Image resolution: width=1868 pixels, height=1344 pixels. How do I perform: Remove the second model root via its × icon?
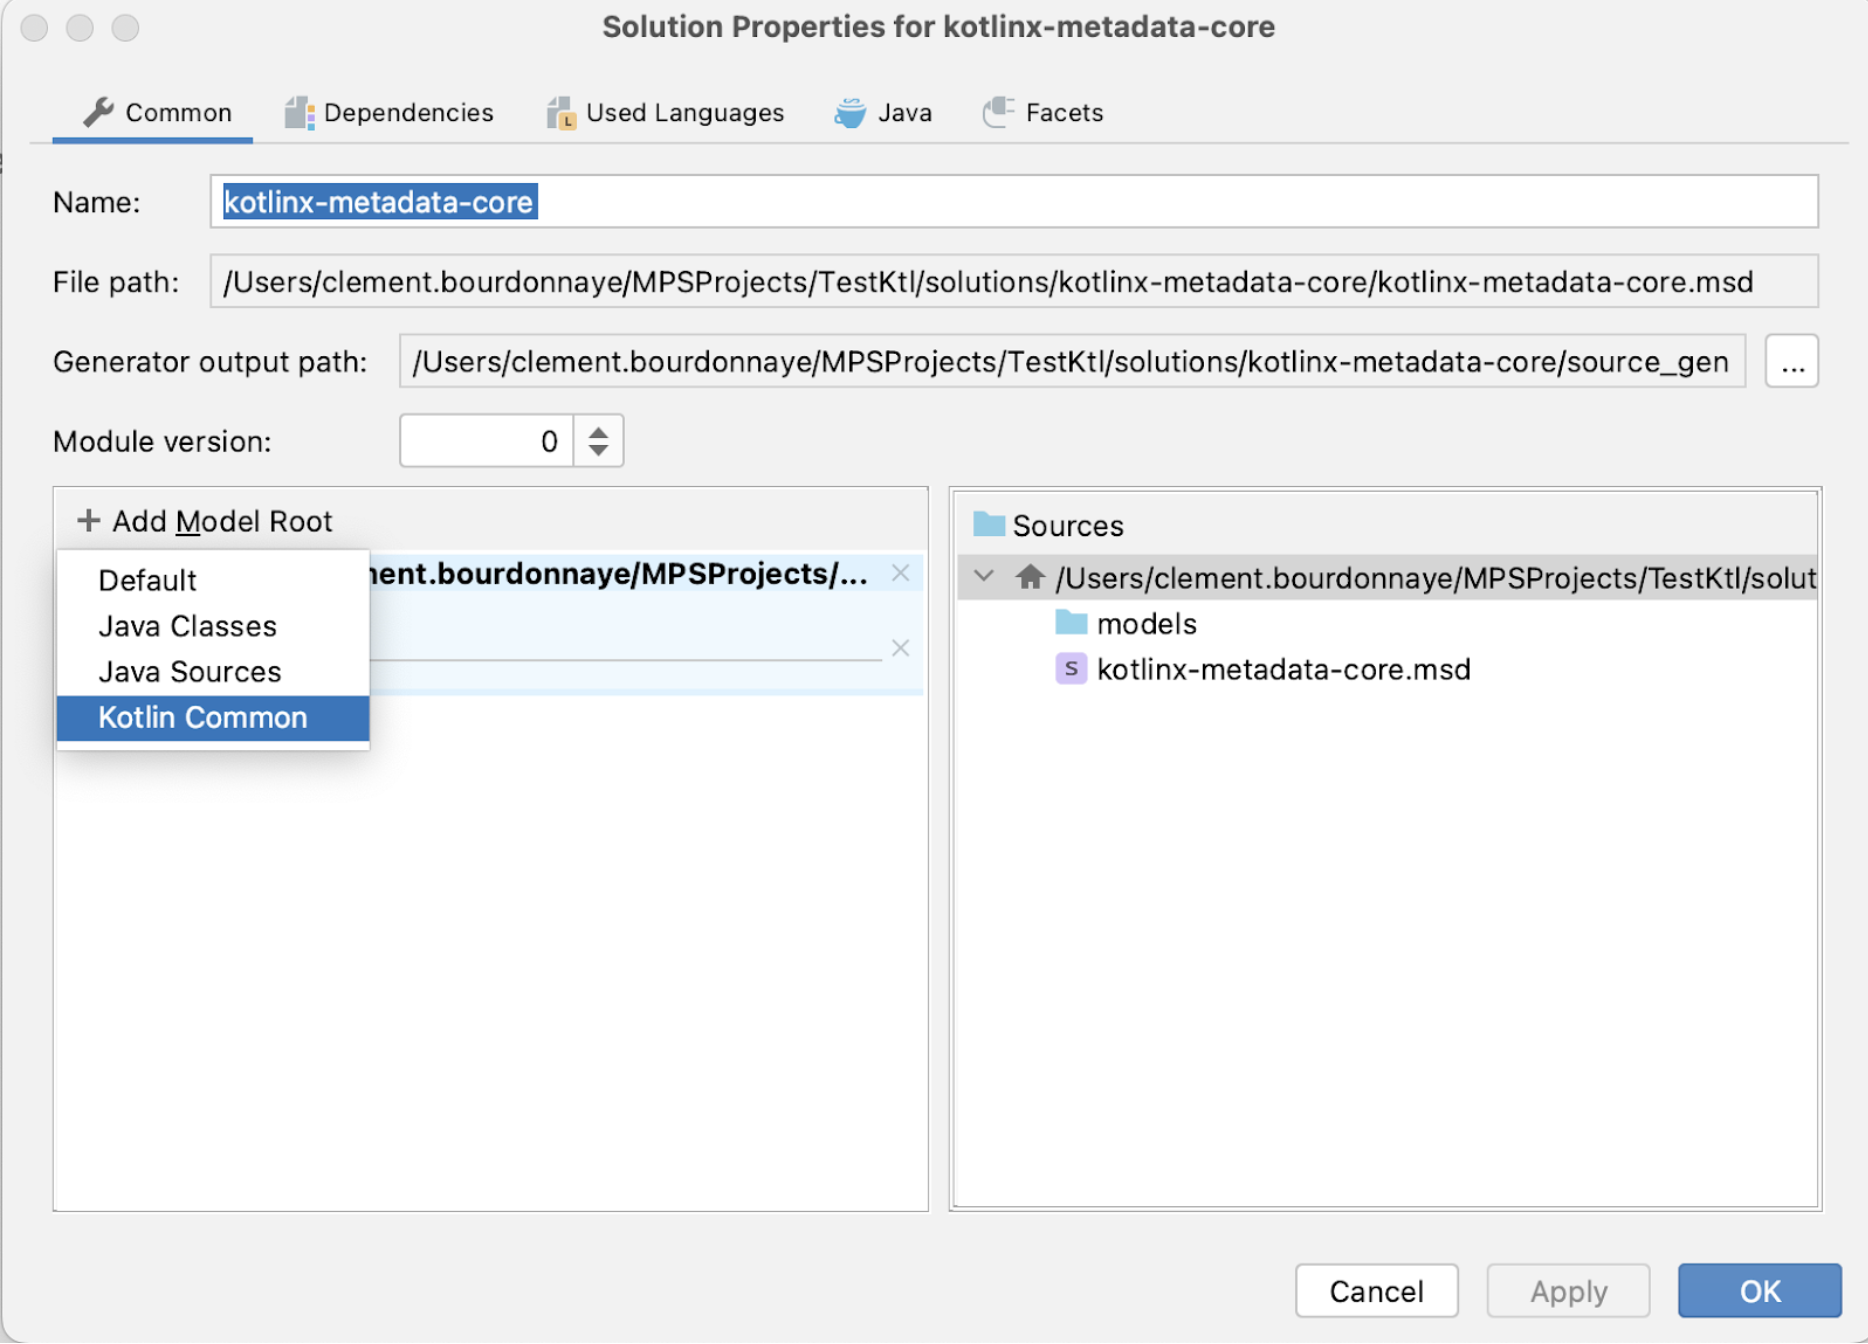click(899, 647)
